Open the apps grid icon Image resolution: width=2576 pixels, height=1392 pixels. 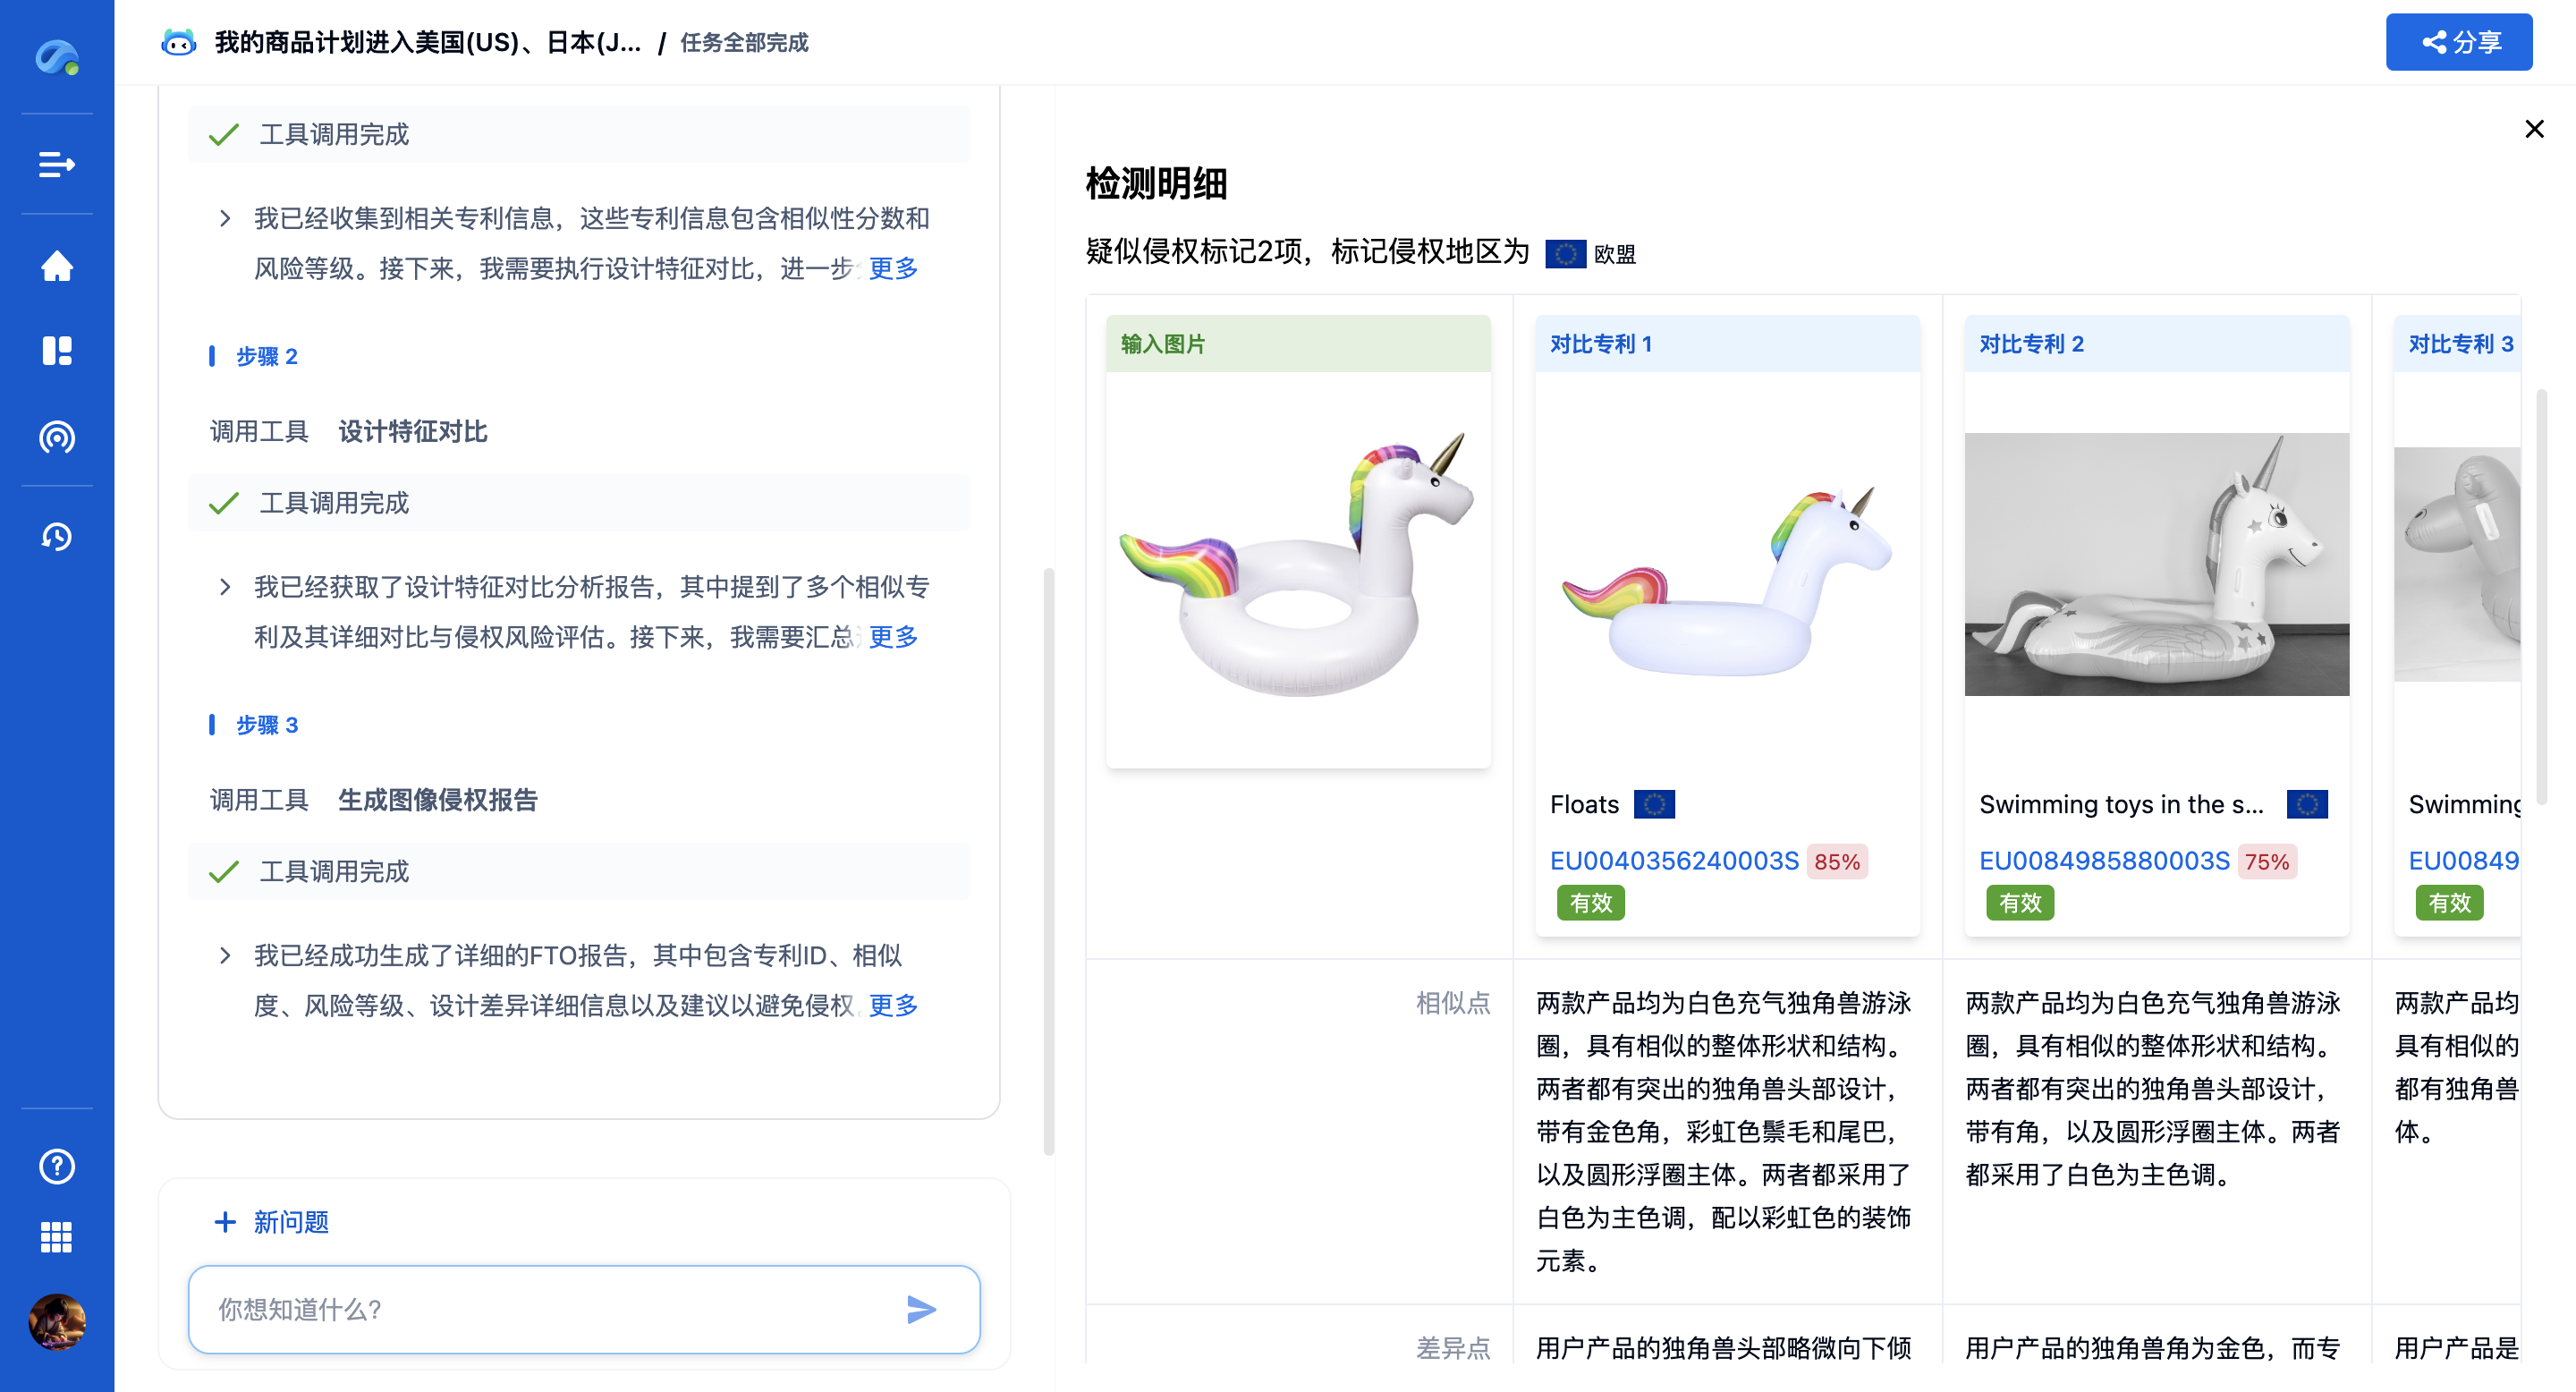[x=57, y=1238]
